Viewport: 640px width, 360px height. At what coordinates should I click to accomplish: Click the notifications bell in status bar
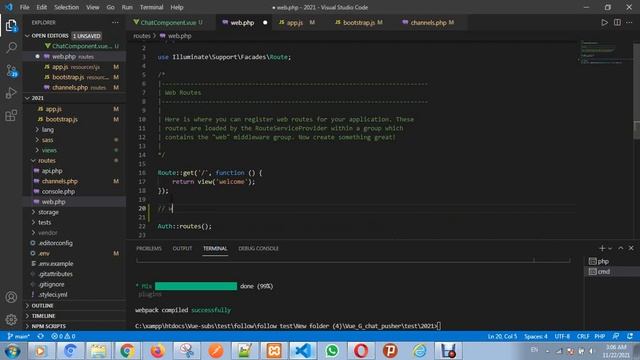point(630,336)
